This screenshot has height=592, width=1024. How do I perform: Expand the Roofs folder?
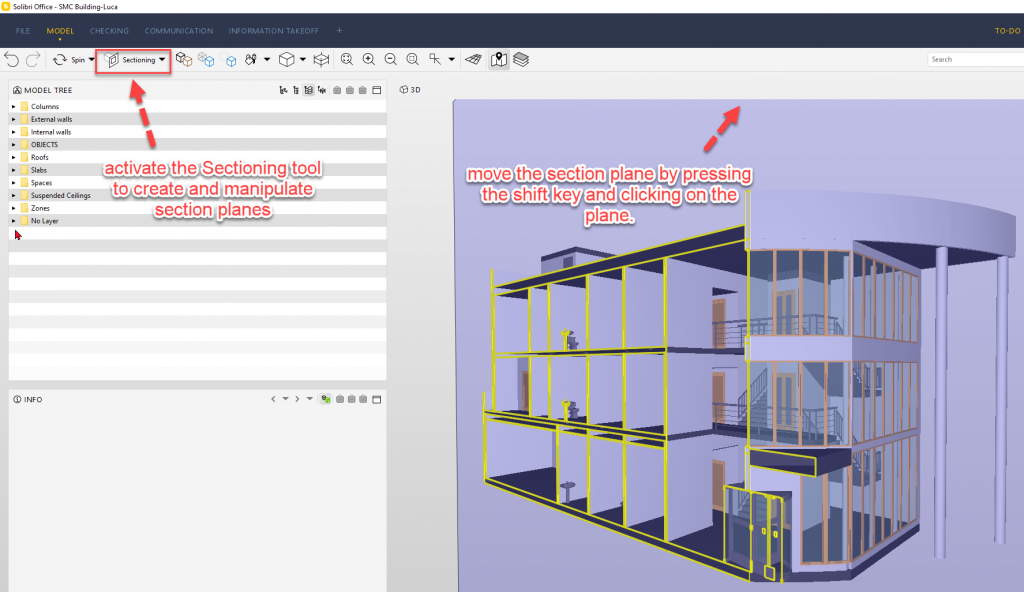[14, 157]
